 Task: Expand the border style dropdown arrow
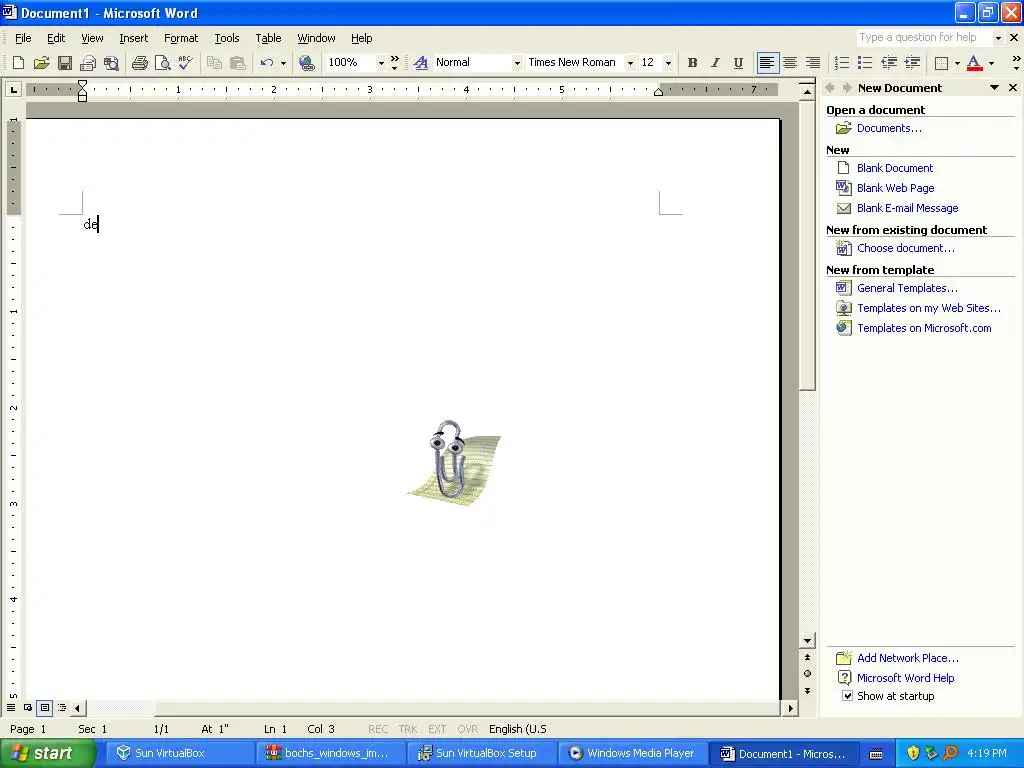957,63
